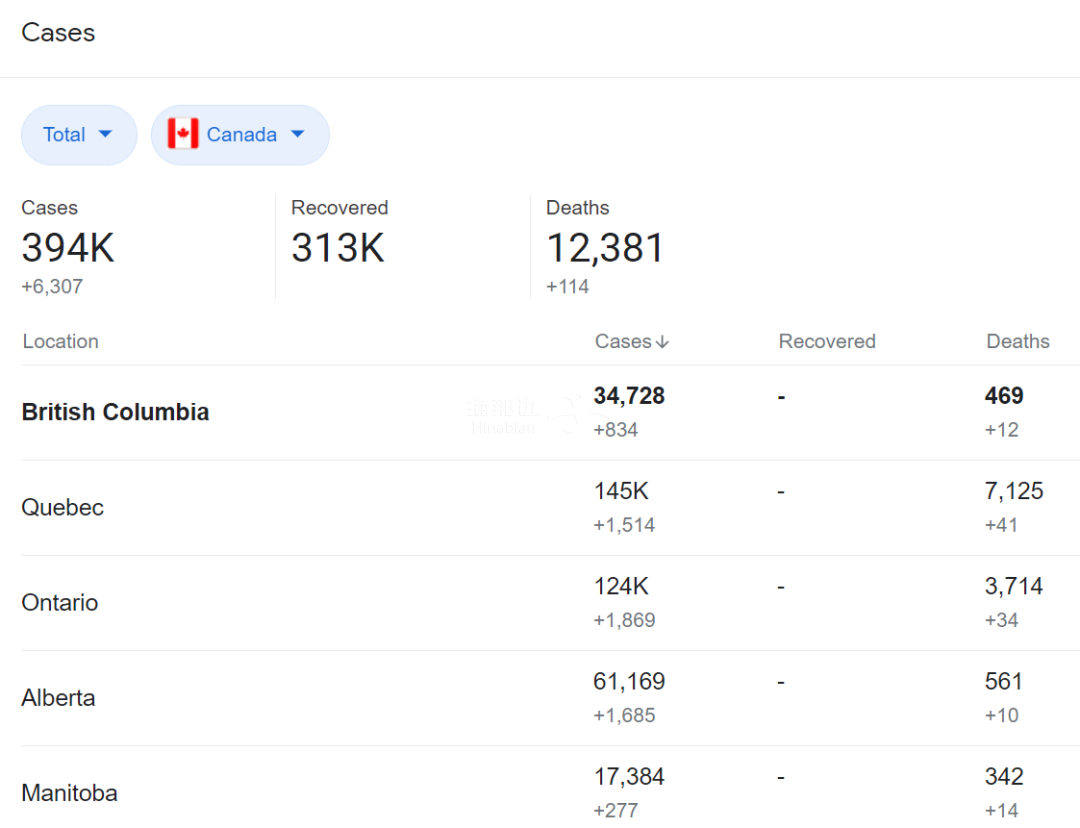1080x828 pixels.
Task: Click the Location column header
Action: point(61,342)
